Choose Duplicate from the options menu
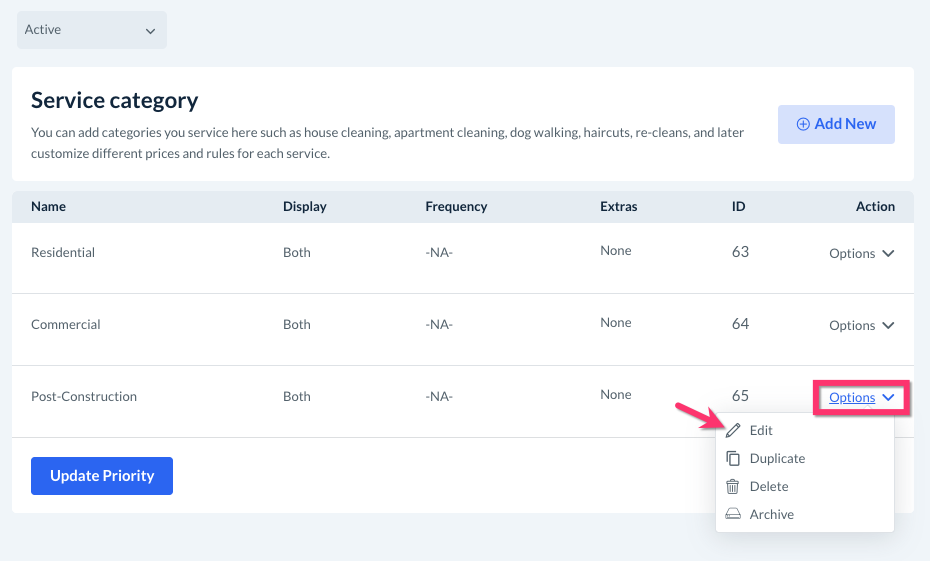930x561 pixels. (777, 459)
